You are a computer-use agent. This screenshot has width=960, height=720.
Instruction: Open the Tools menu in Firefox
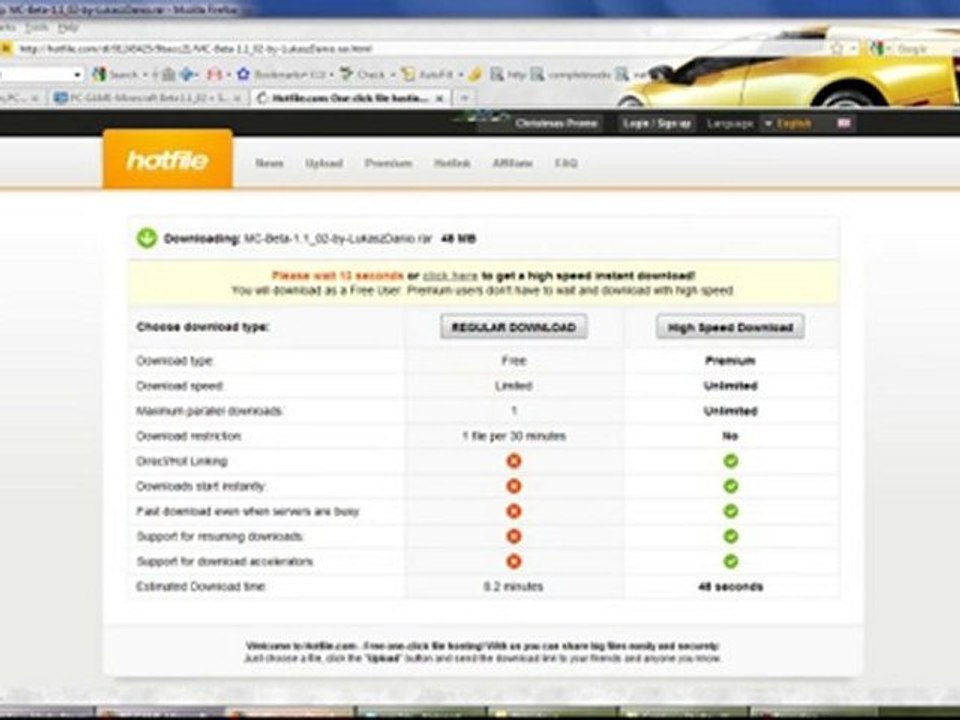click(x=37, y=28)
